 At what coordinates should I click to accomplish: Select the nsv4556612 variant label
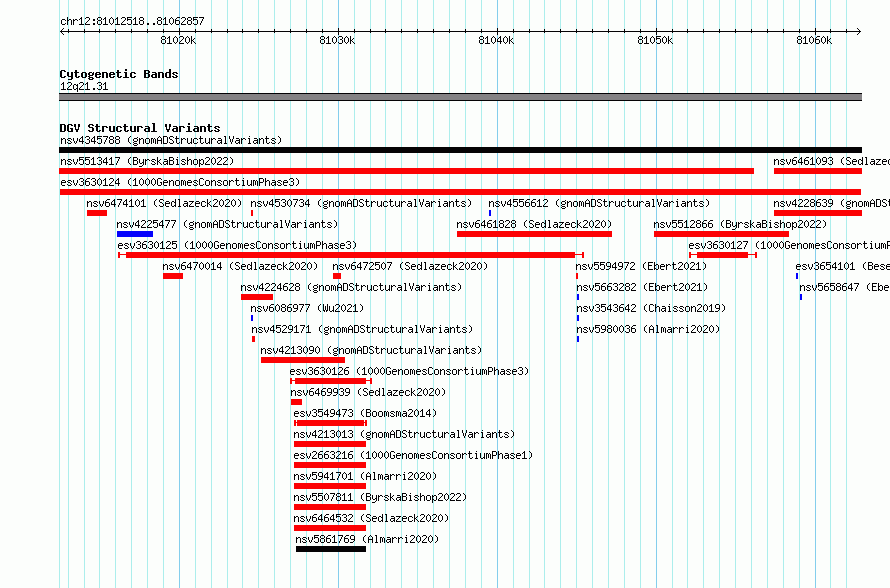pyautogui.click(x=599, y=203)
